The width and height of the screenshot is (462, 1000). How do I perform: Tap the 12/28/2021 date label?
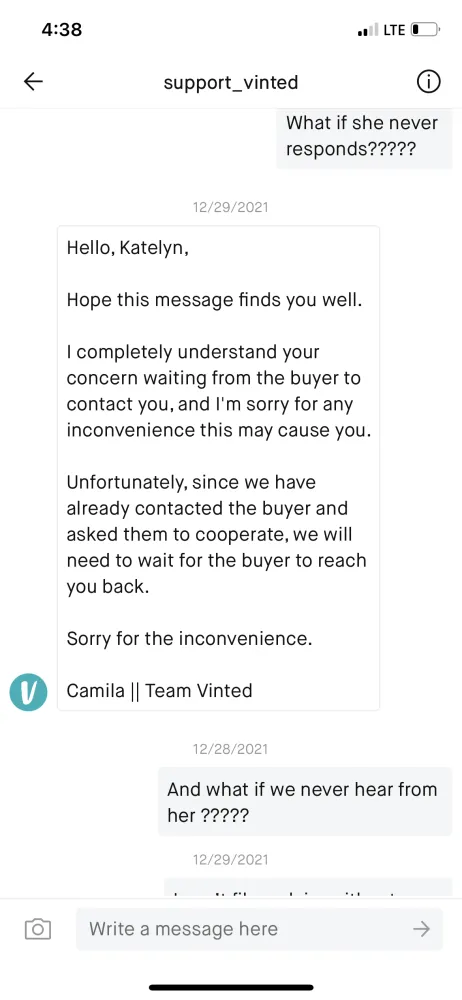230,748
